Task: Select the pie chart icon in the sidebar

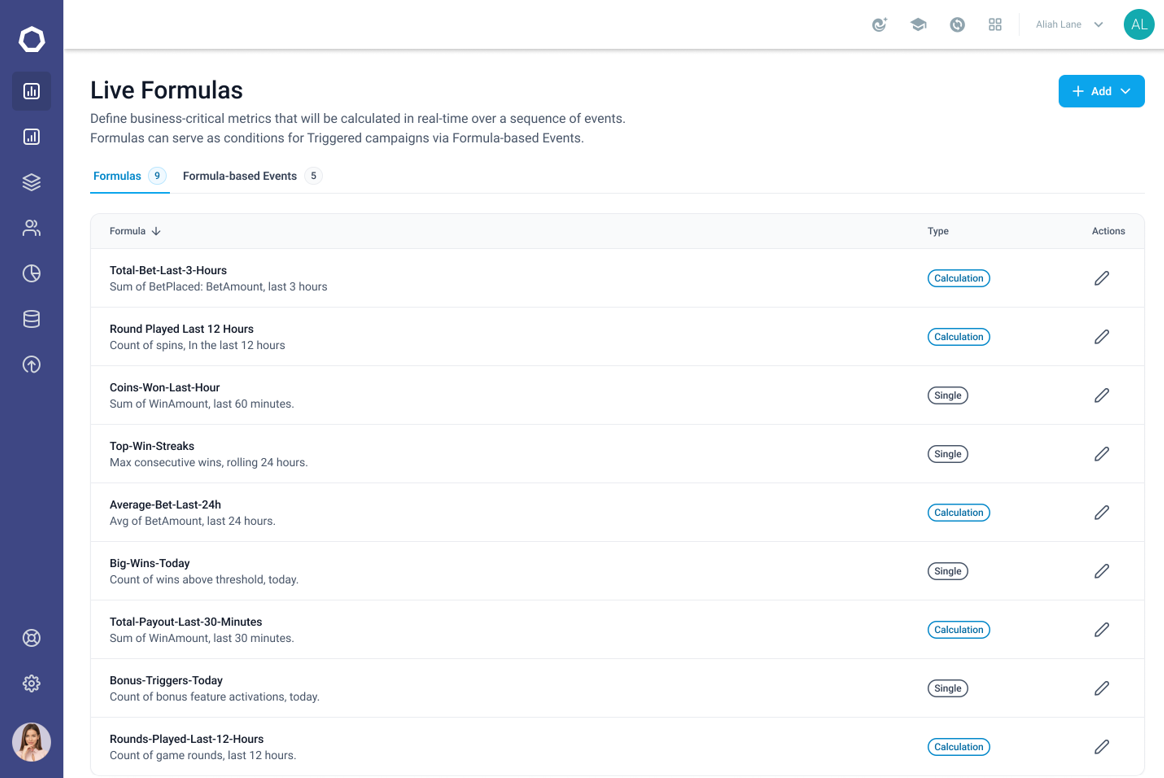Action: [x=31, y=273]
